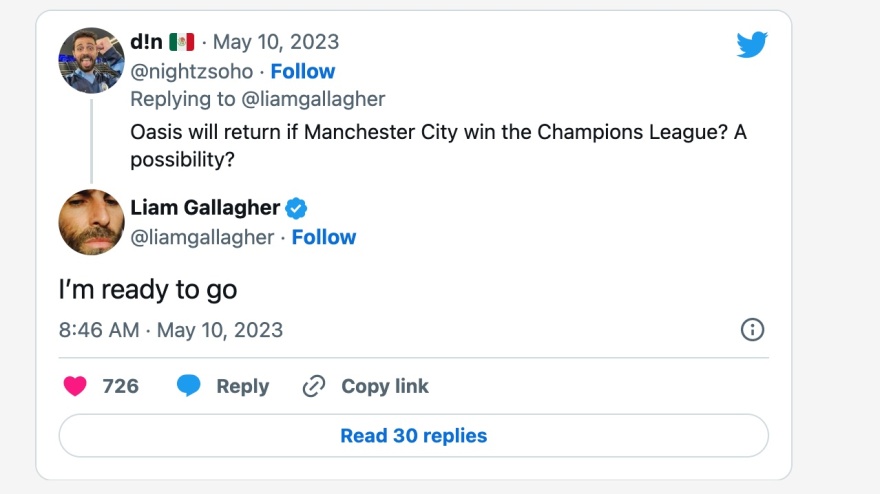The width and height of the screenshot is (880, 494).
Task: Open d!n's profile picture
Action: pyautogui.click(x=91, y=60)
